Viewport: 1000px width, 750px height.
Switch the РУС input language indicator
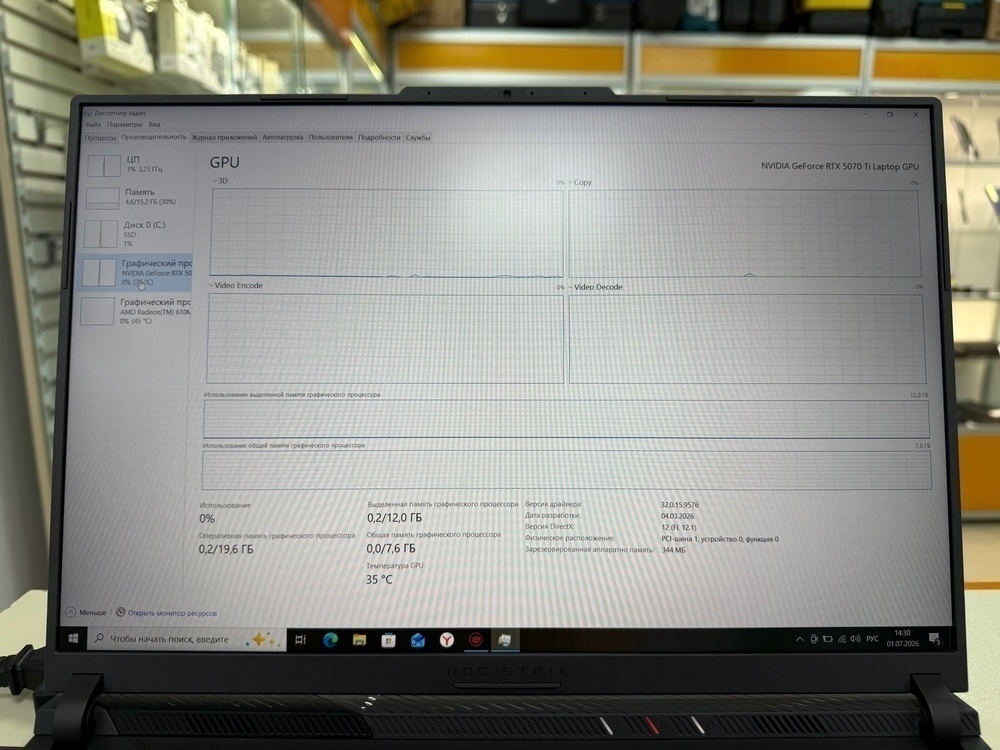pyautogui.click(x=872, y=639)
